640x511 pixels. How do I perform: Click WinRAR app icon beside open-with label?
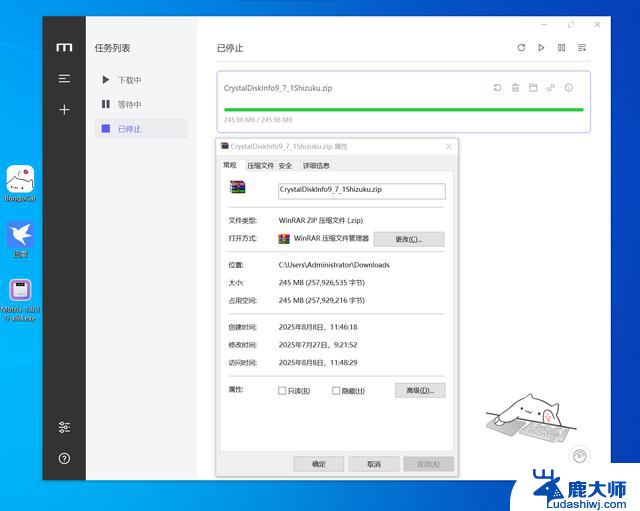[x=284, y=239]
